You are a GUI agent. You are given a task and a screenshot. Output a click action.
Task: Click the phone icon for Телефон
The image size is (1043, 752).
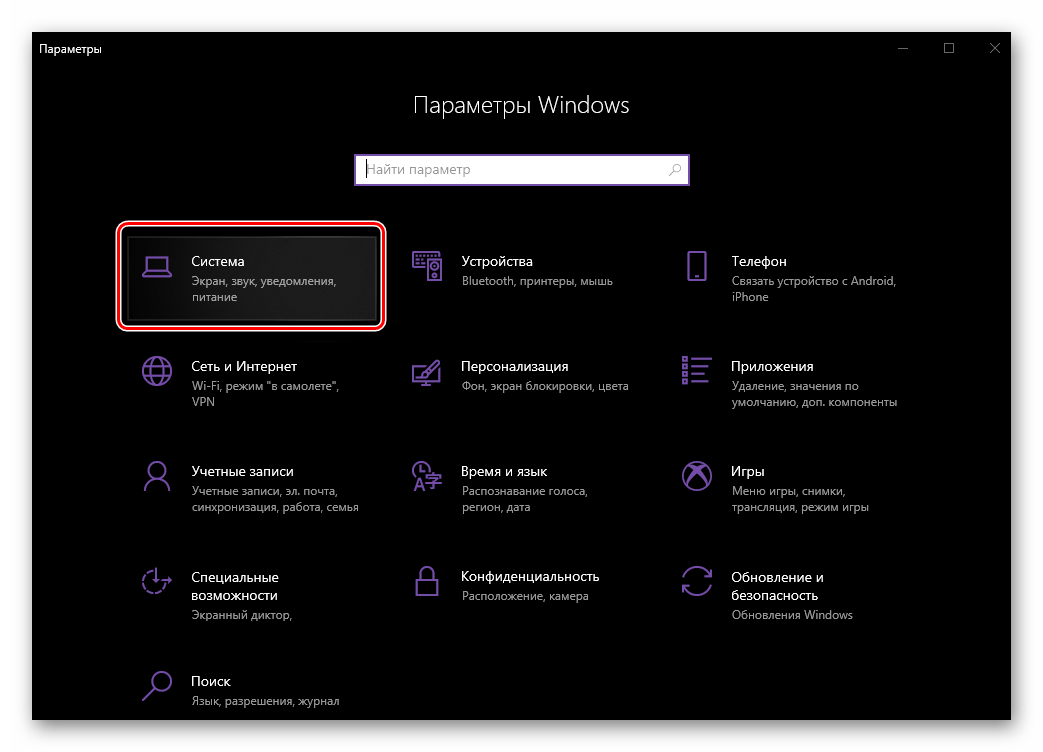696,266
